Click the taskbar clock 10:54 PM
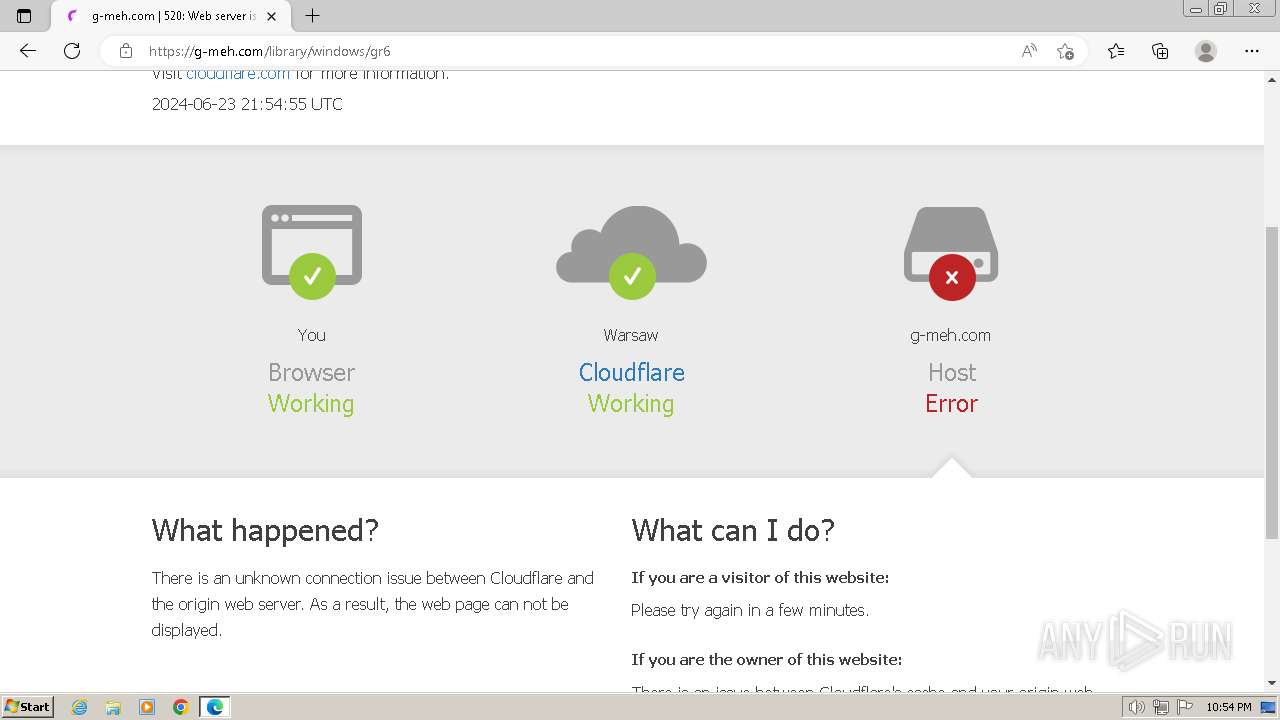Viewport: 1280px width, 720px height. tap(1228, 707)
